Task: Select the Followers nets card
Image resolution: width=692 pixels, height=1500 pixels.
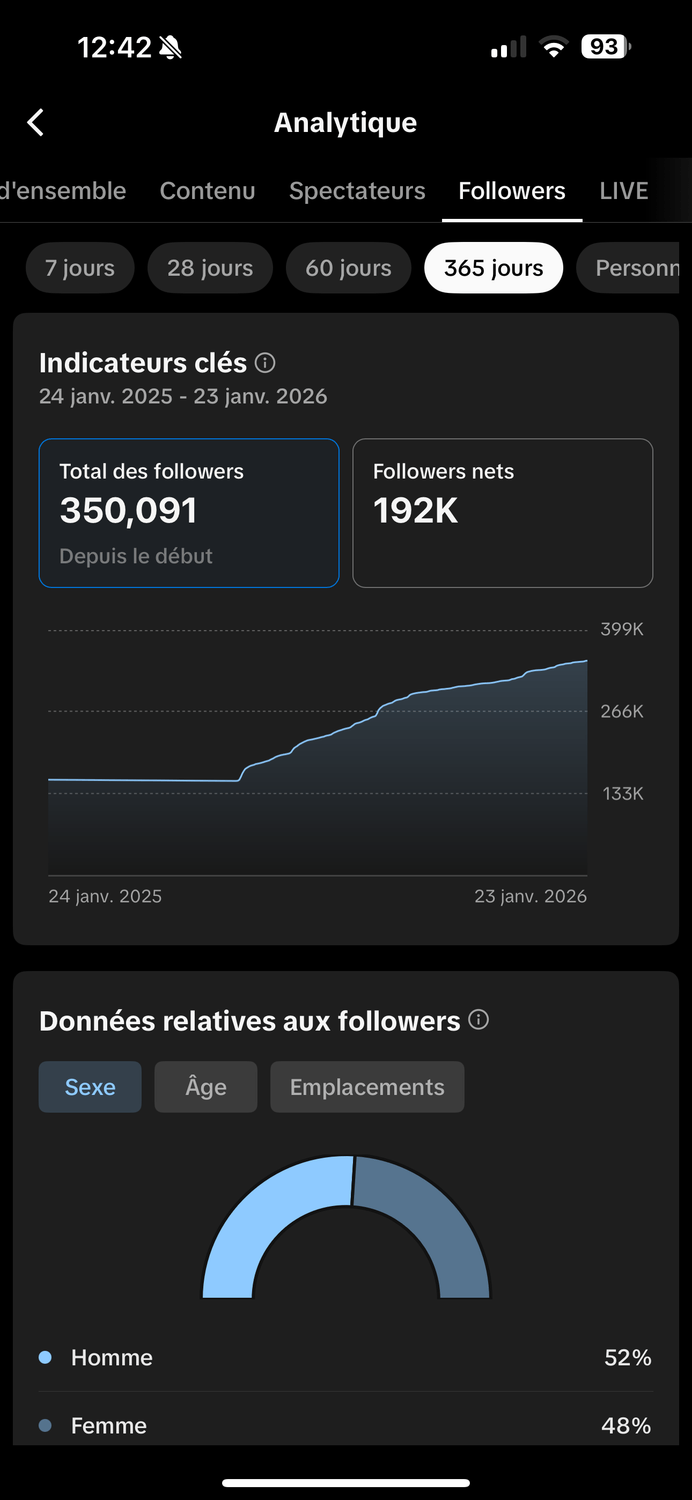Action: point(503,513)
